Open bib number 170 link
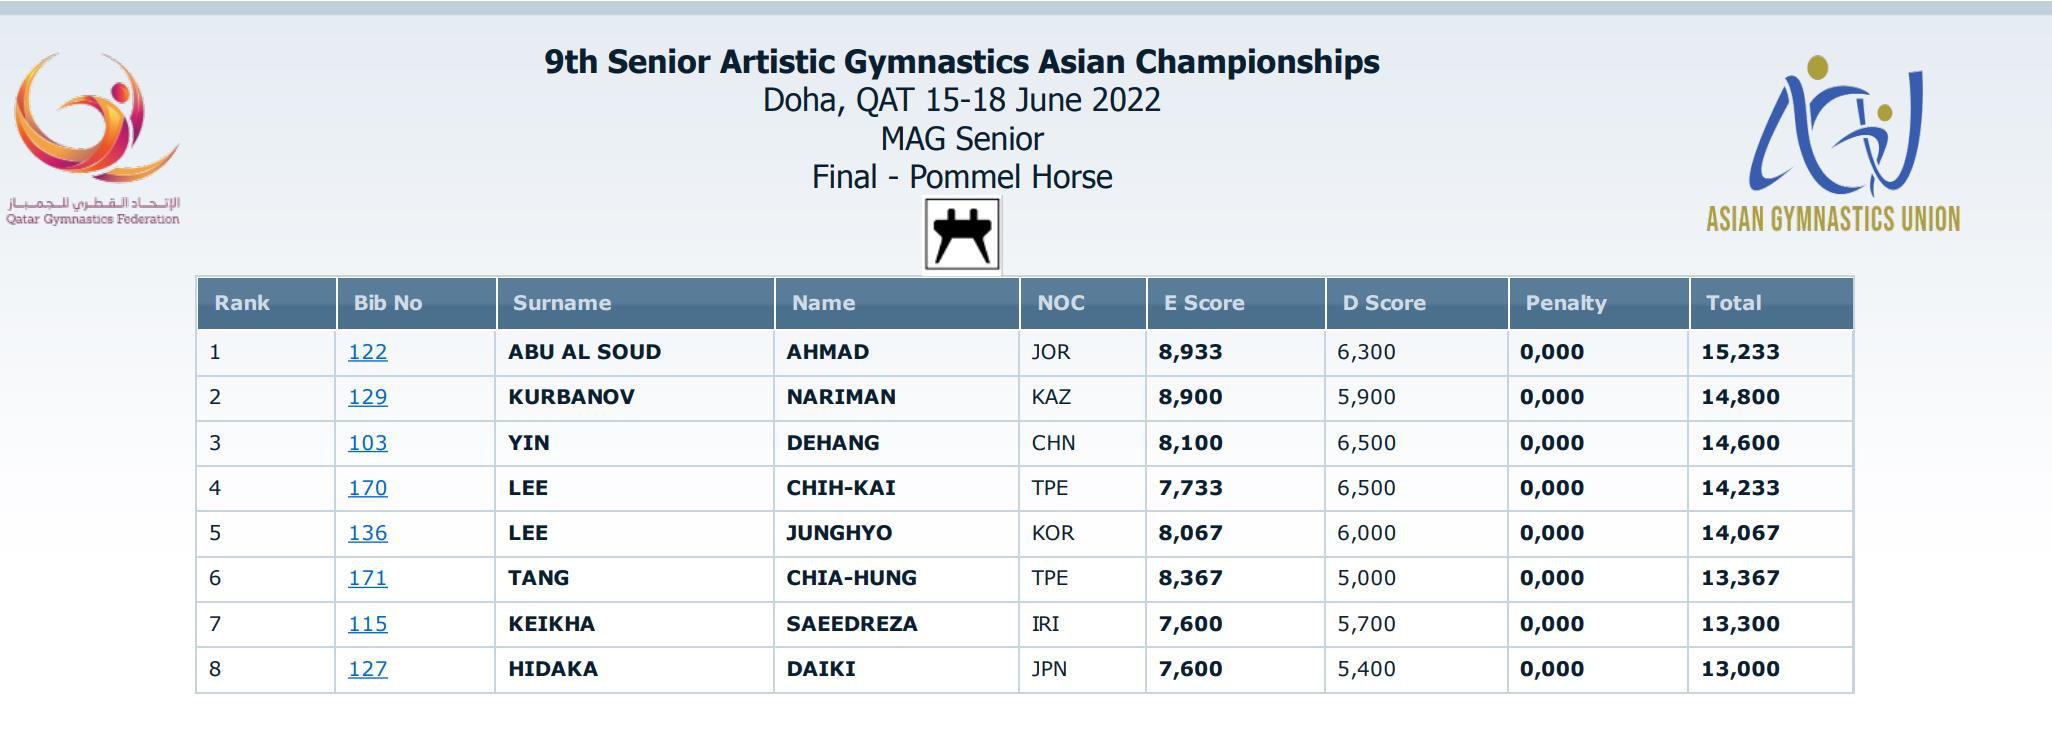Screen dimensions: 2052x745 pyautogui.click(x=367, y=488)
